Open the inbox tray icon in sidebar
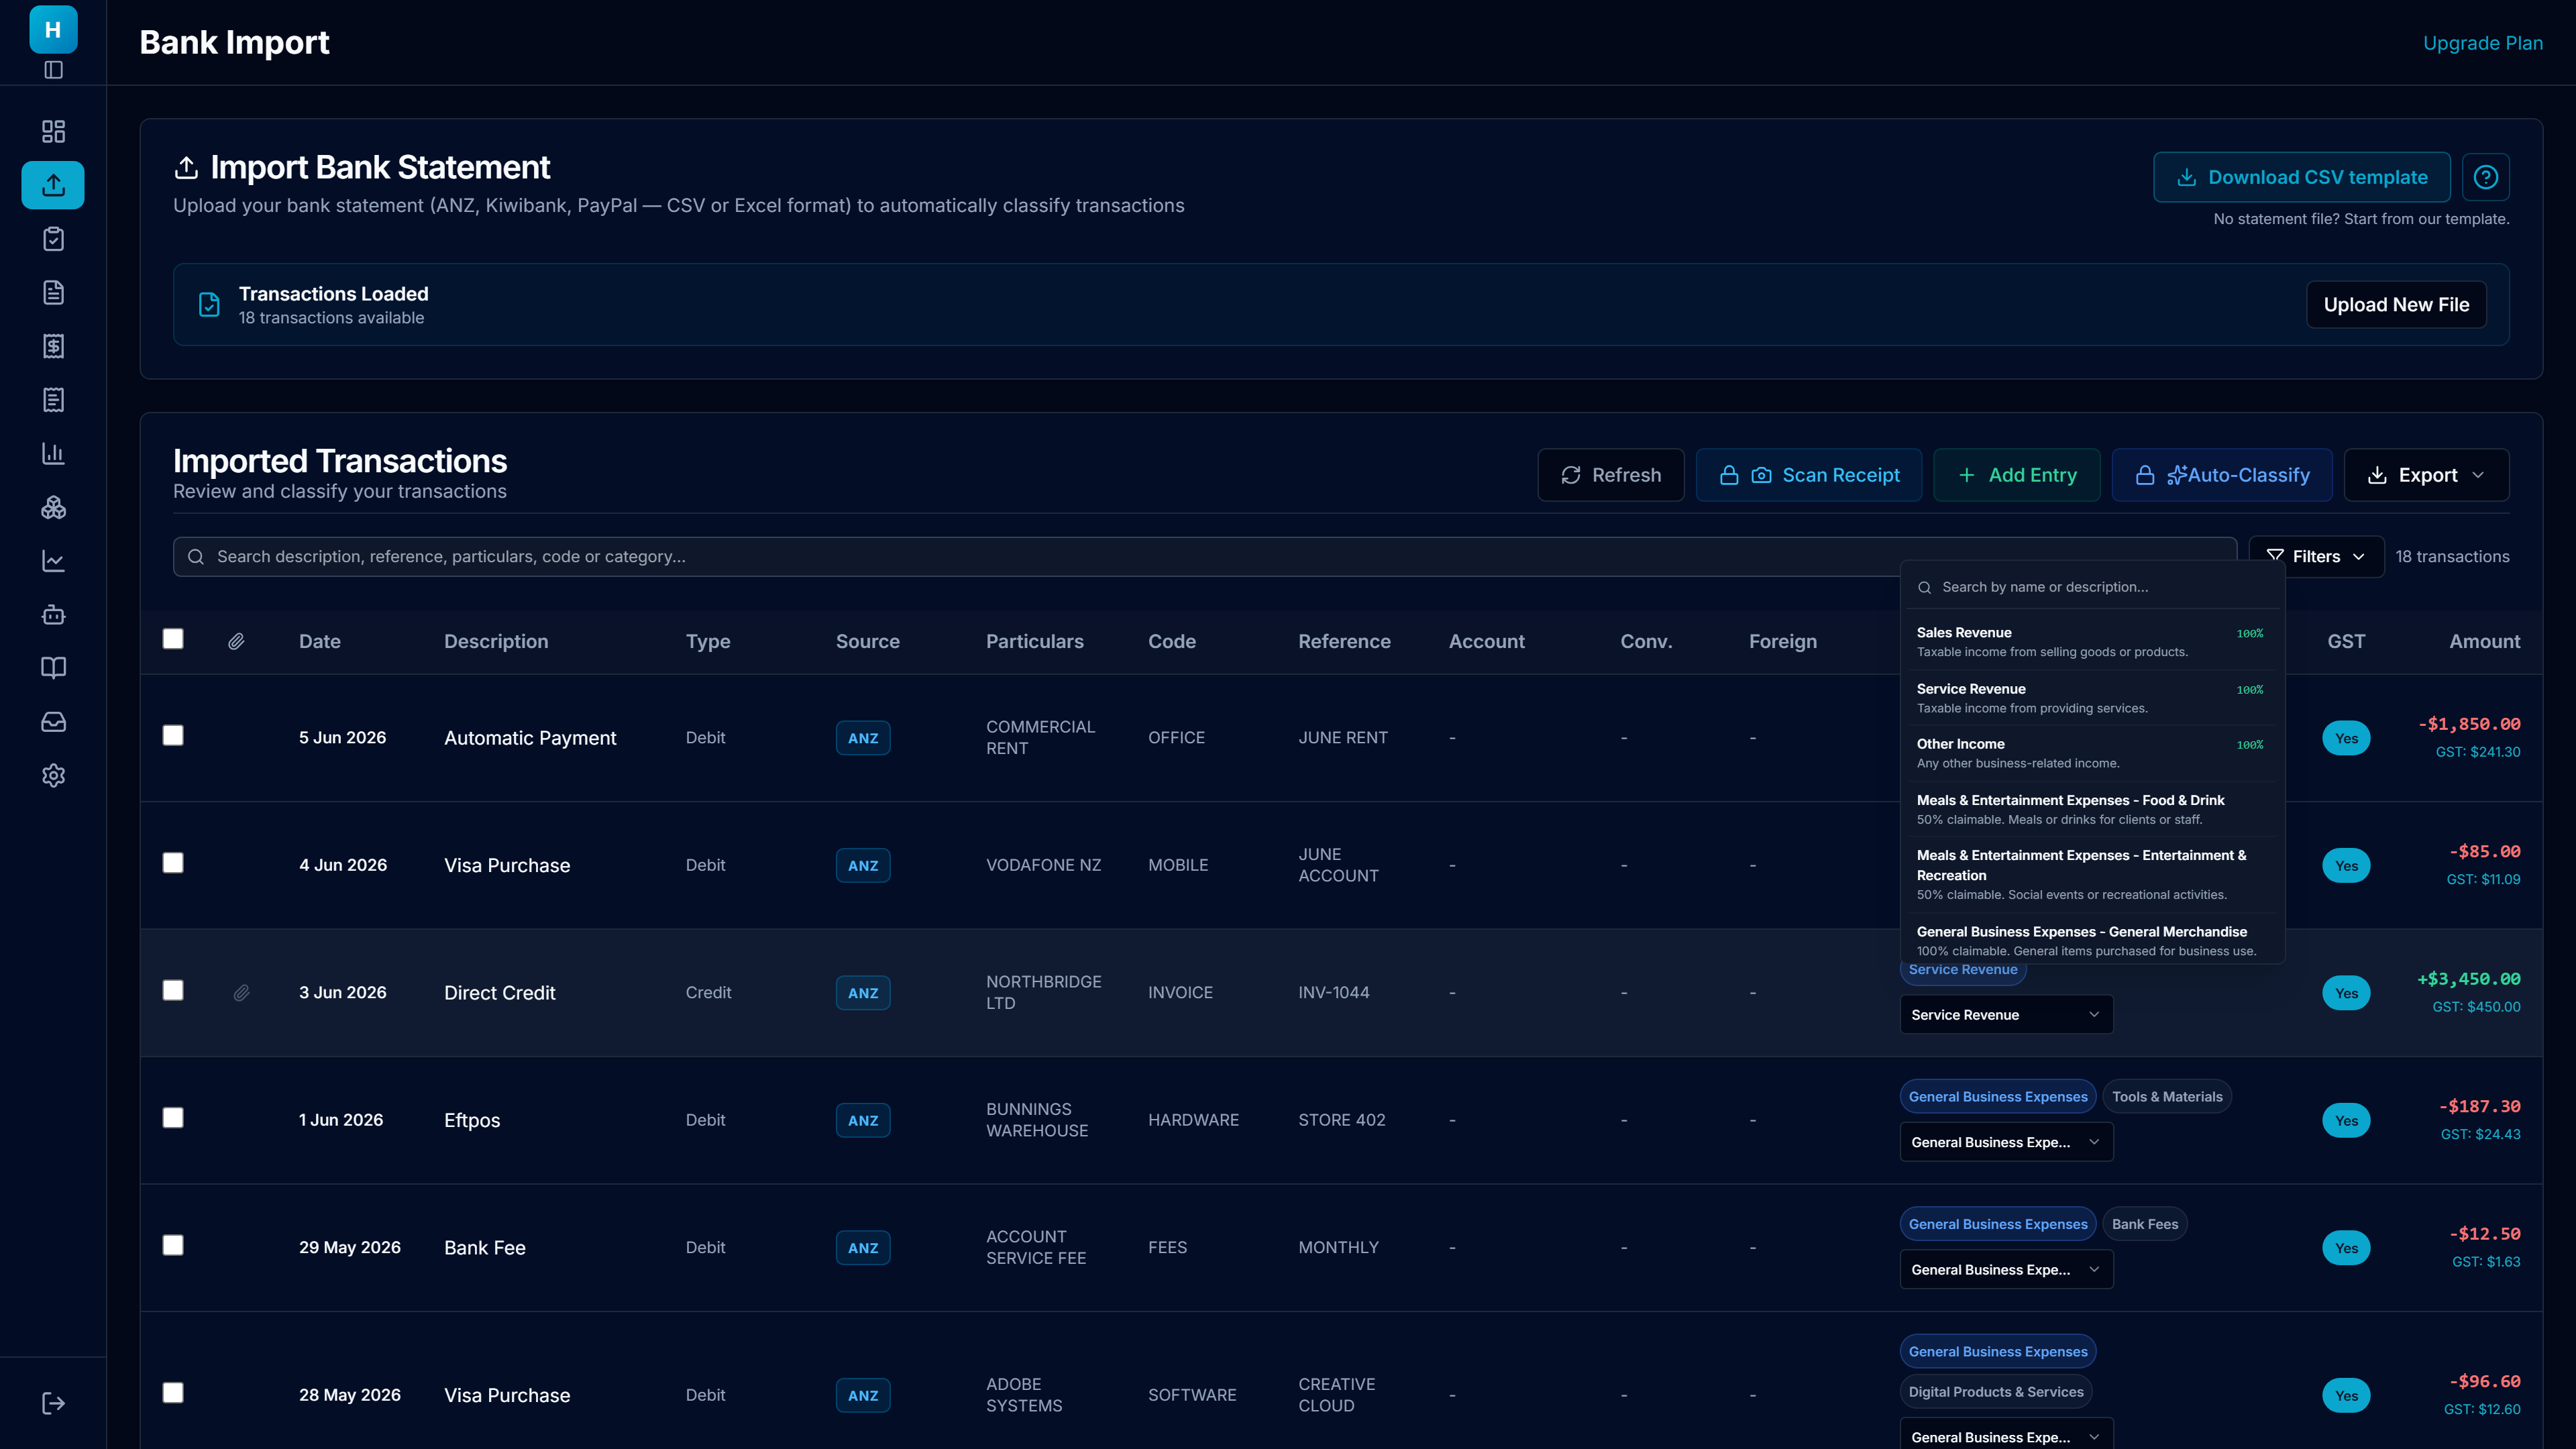Viewport: 2576px width, 1449px height. pos(53,722)
